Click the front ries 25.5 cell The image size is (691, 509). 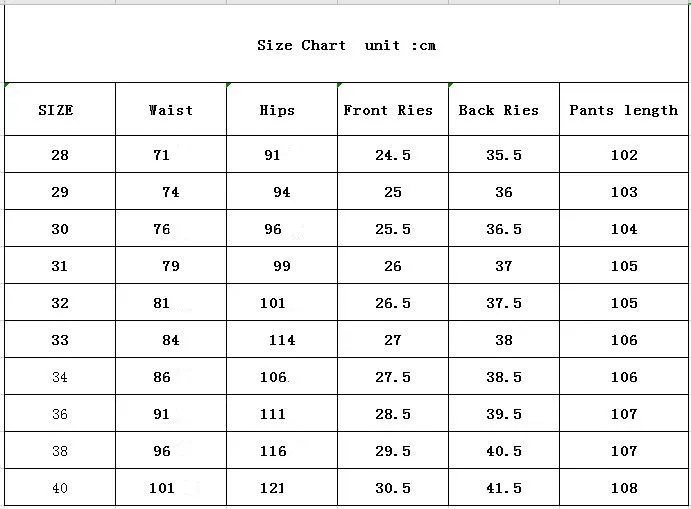(x=393, y=228)
